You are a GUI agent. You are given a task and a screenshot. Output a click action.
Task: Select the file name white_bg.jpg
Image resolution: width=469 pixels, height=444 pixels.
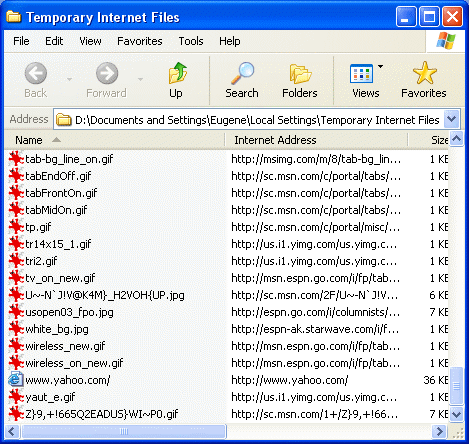(57, 329)
